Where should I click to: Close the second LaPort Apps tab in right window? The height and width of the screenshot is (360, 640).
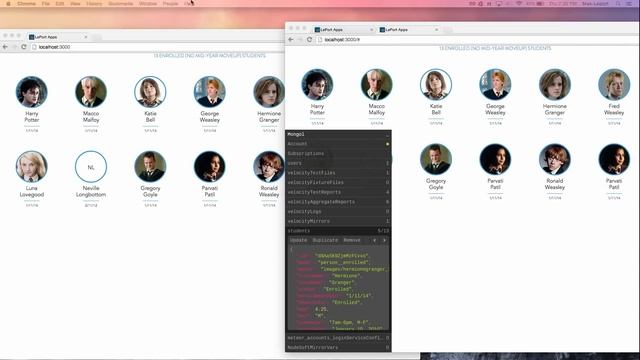[x=436, y=30]
